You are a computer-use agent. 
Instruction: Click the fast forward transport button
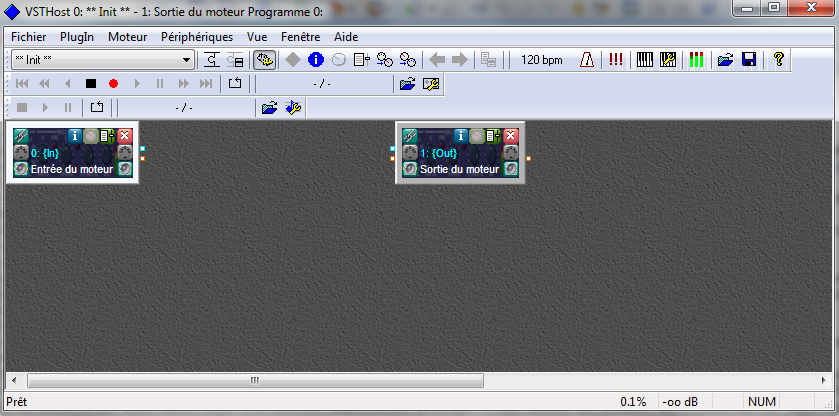tap(183, 84)
